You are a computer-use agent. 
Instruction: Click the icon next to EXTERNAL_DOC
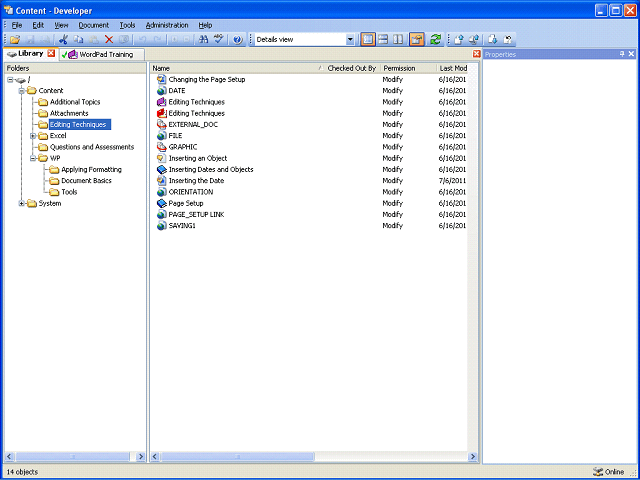[162, 124]
